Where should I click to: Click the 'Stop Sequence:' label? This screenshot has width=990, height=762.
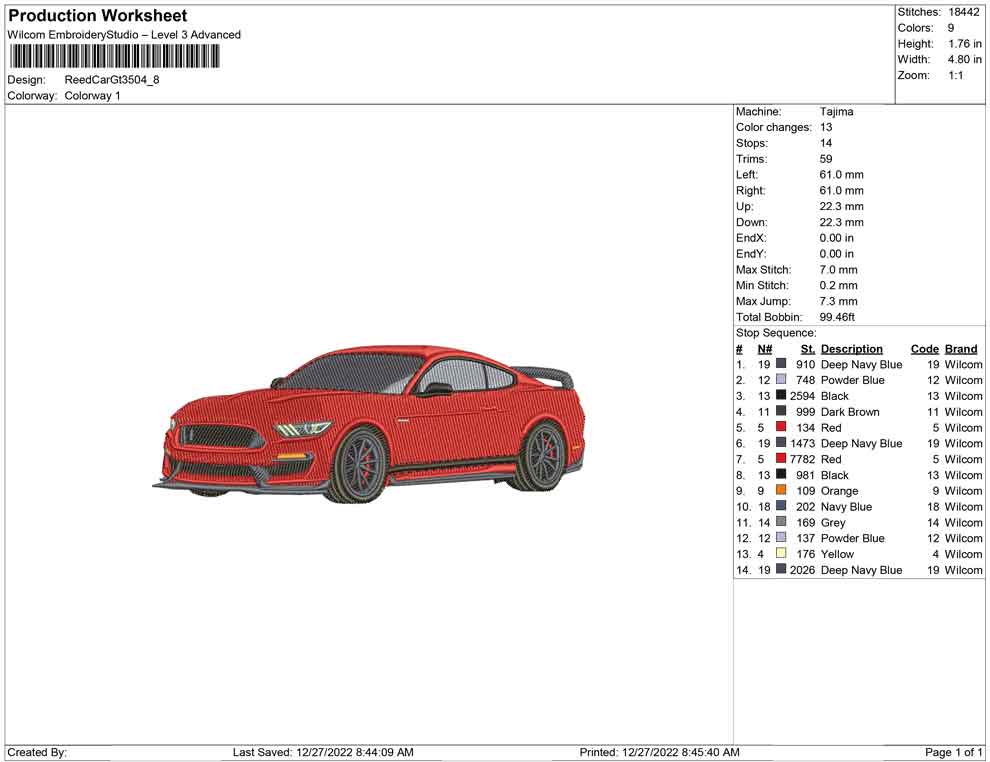(776, 333)
